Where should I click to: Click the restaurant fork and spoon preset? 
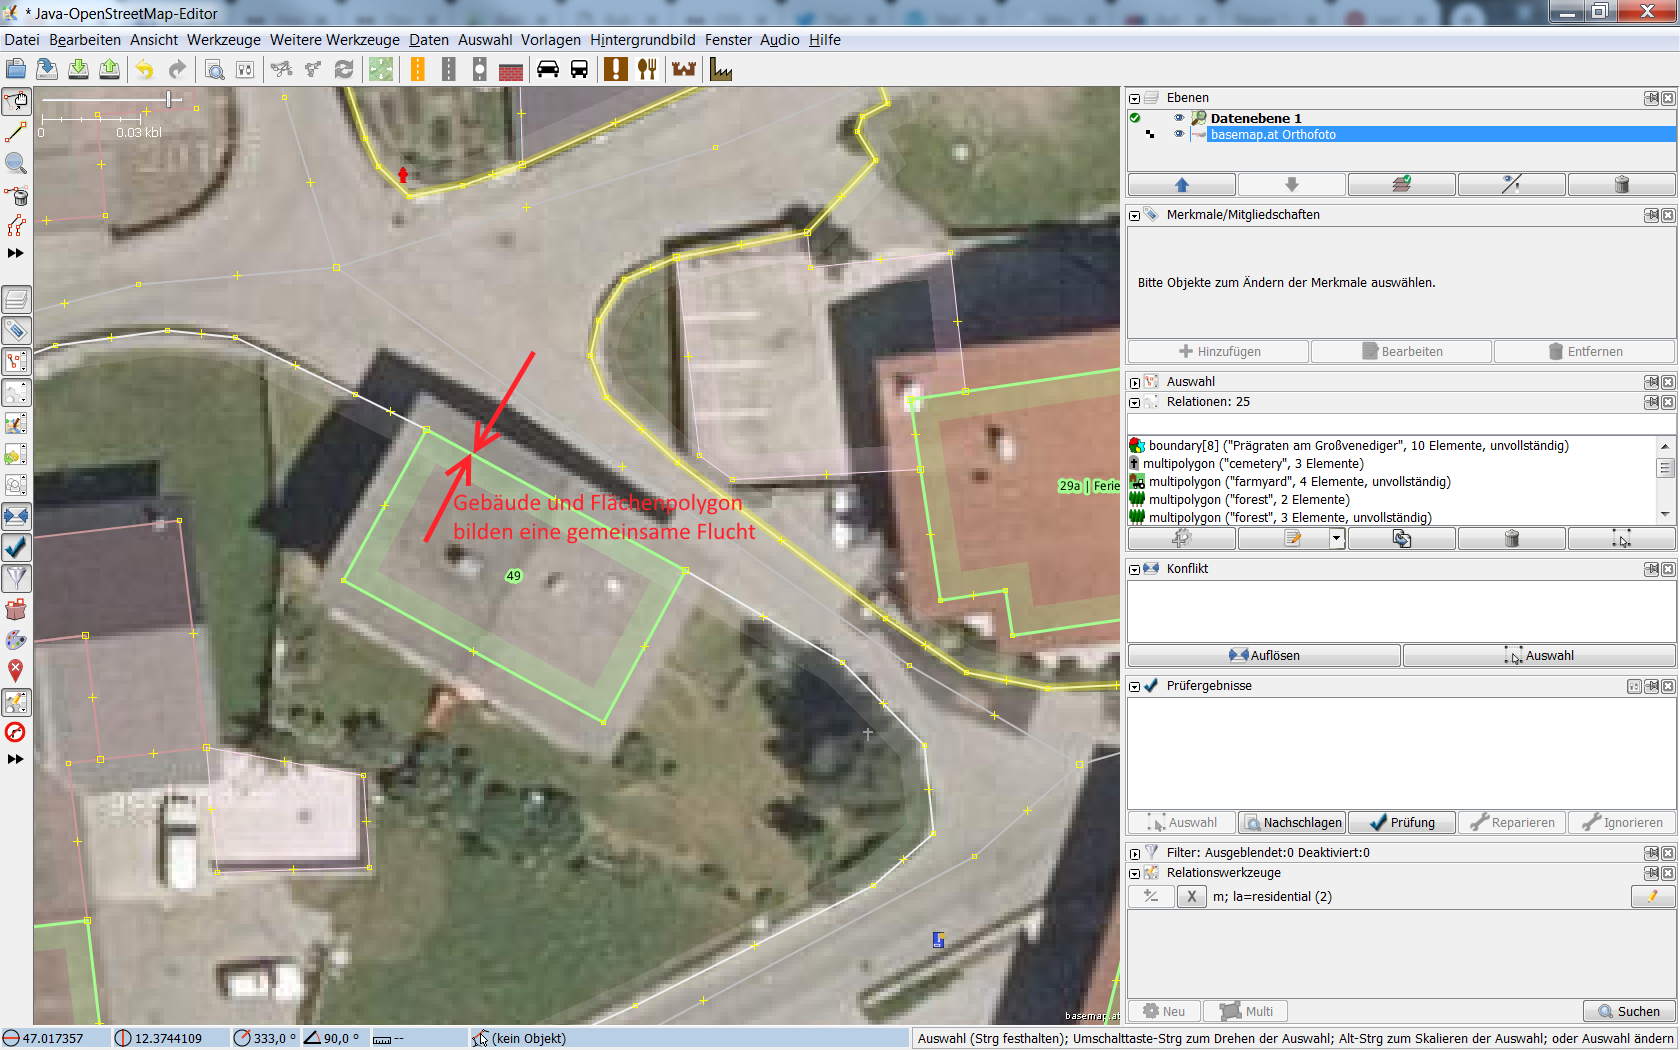[x=647, y=69]
